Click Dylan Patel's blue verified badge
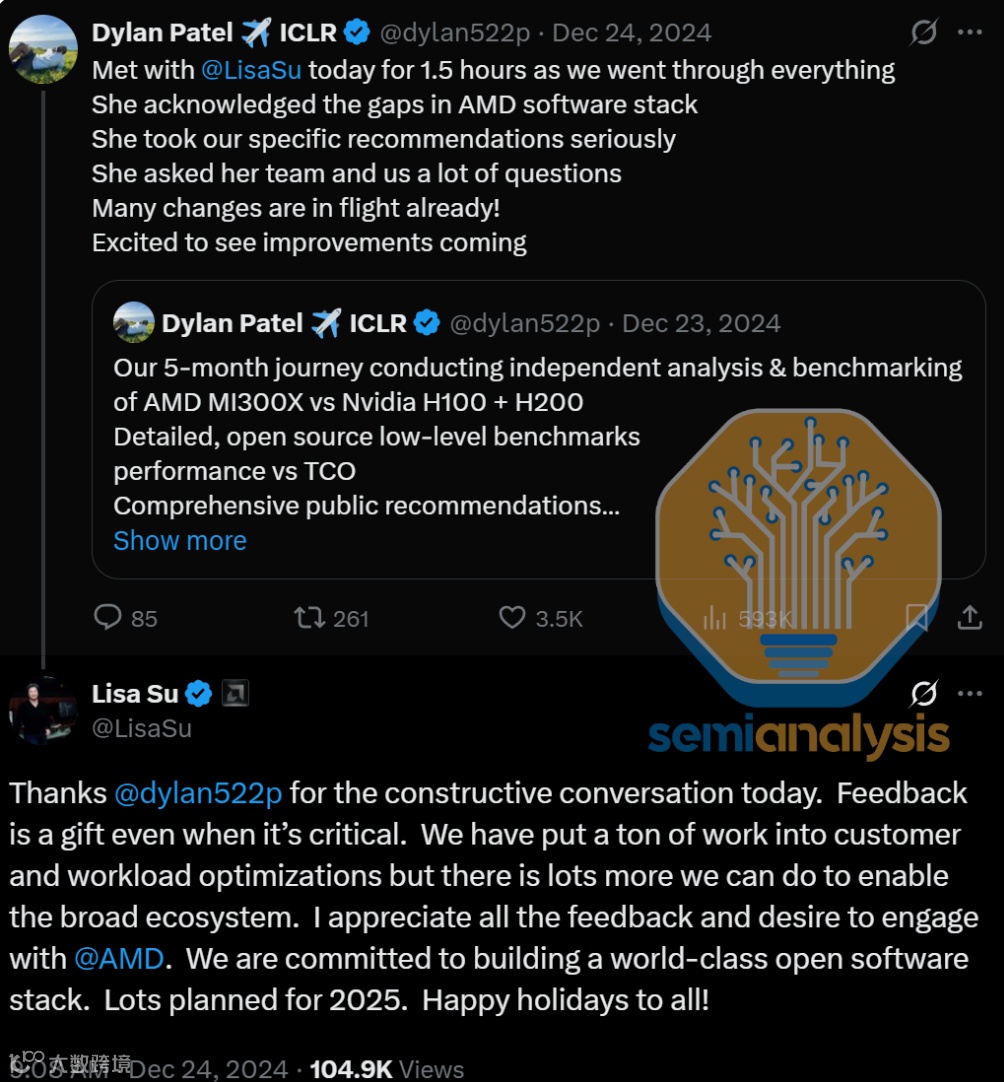Screen dimensions: 1004x1082 tap(357, 32)
